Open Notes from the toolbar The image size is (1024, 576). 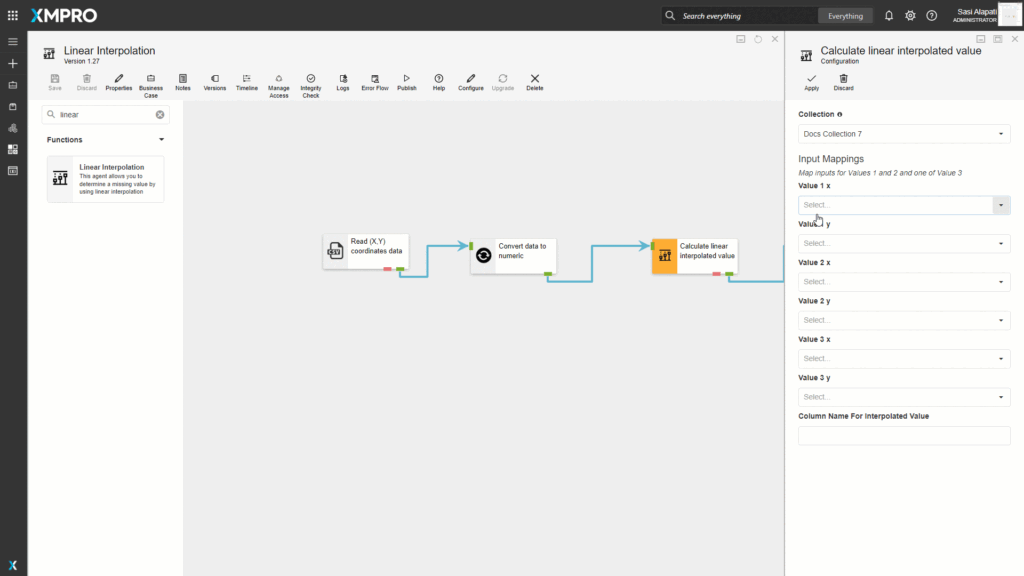pyautogui.click(x=183, y=81)
